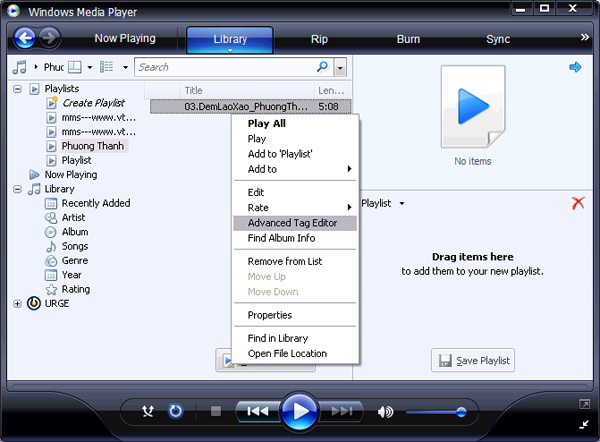Screen dimensions: 600x442
Task: Toggle shuffle mode
Action: [x=148, y=412]
